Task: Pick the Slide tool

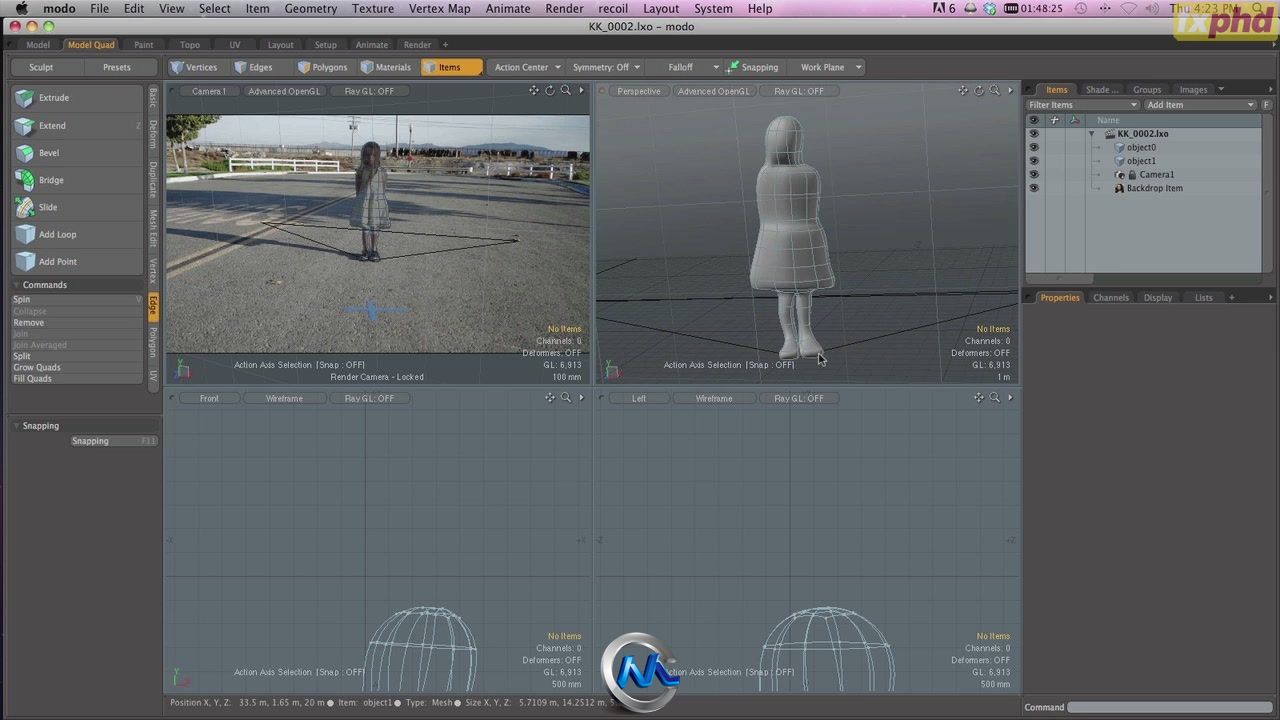Action: coord(77,207)
